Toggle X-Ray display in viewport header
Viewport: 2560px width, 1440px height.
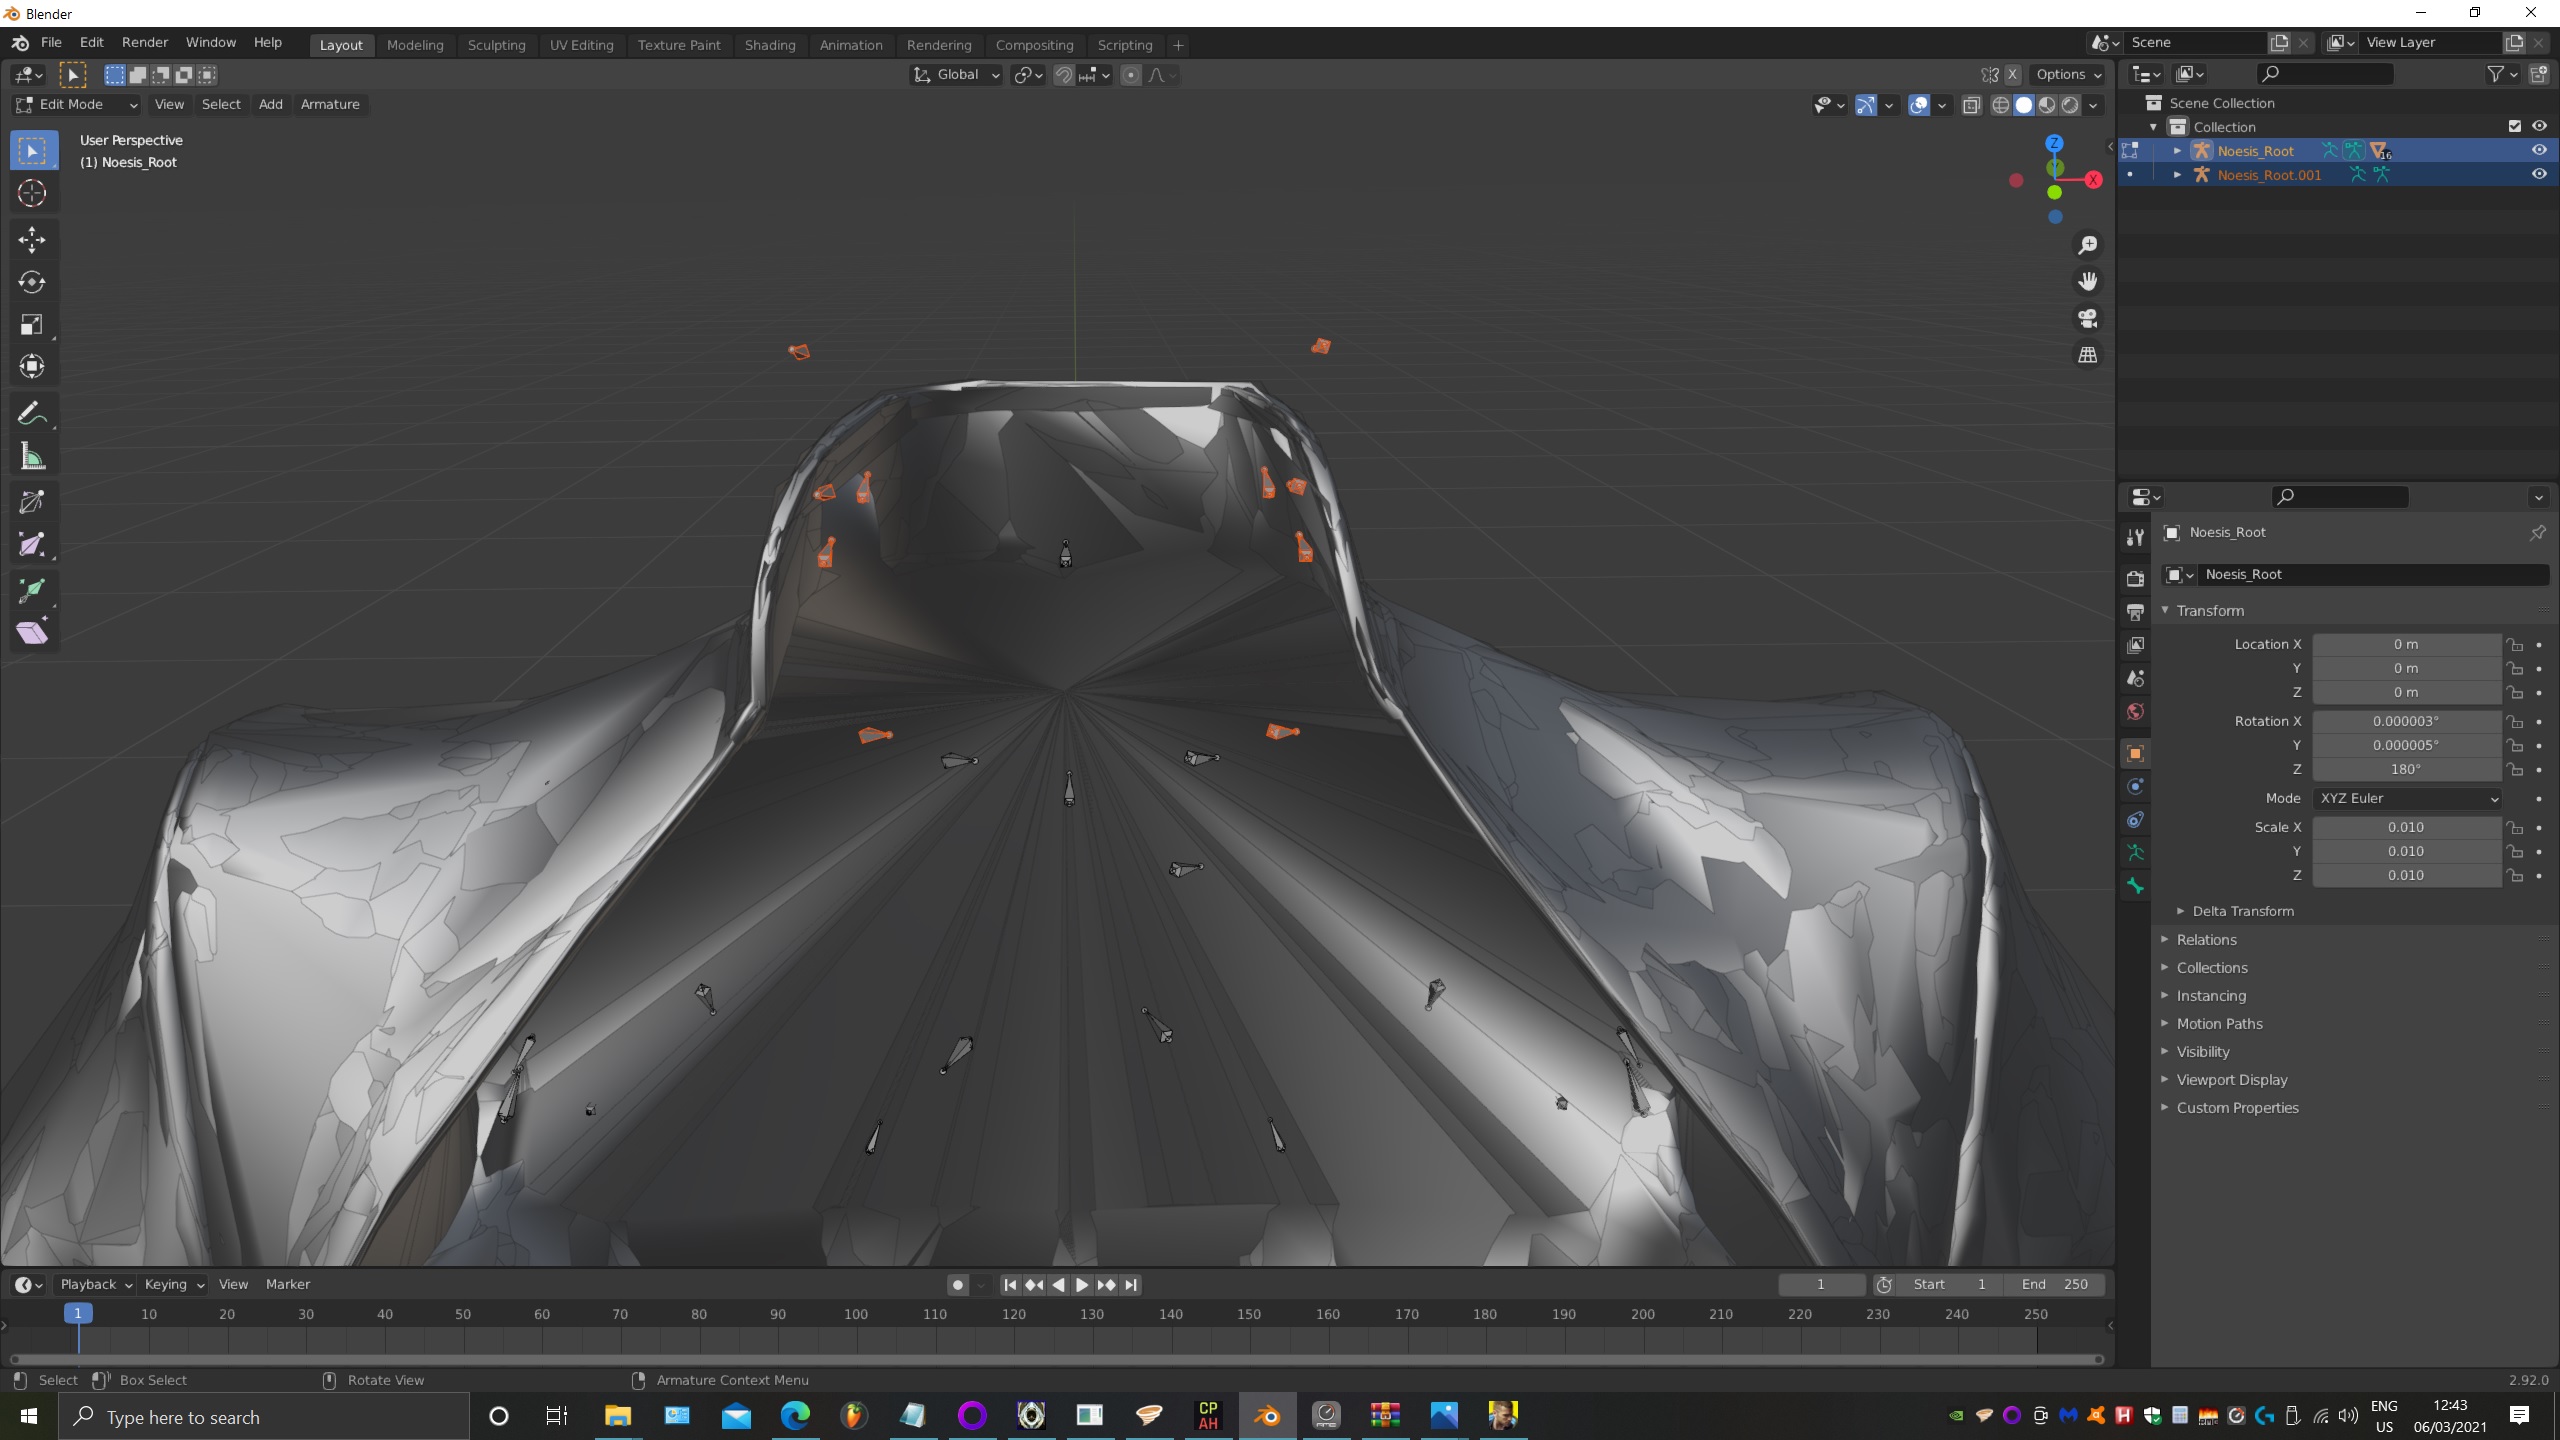click(x=1972, y=105)
